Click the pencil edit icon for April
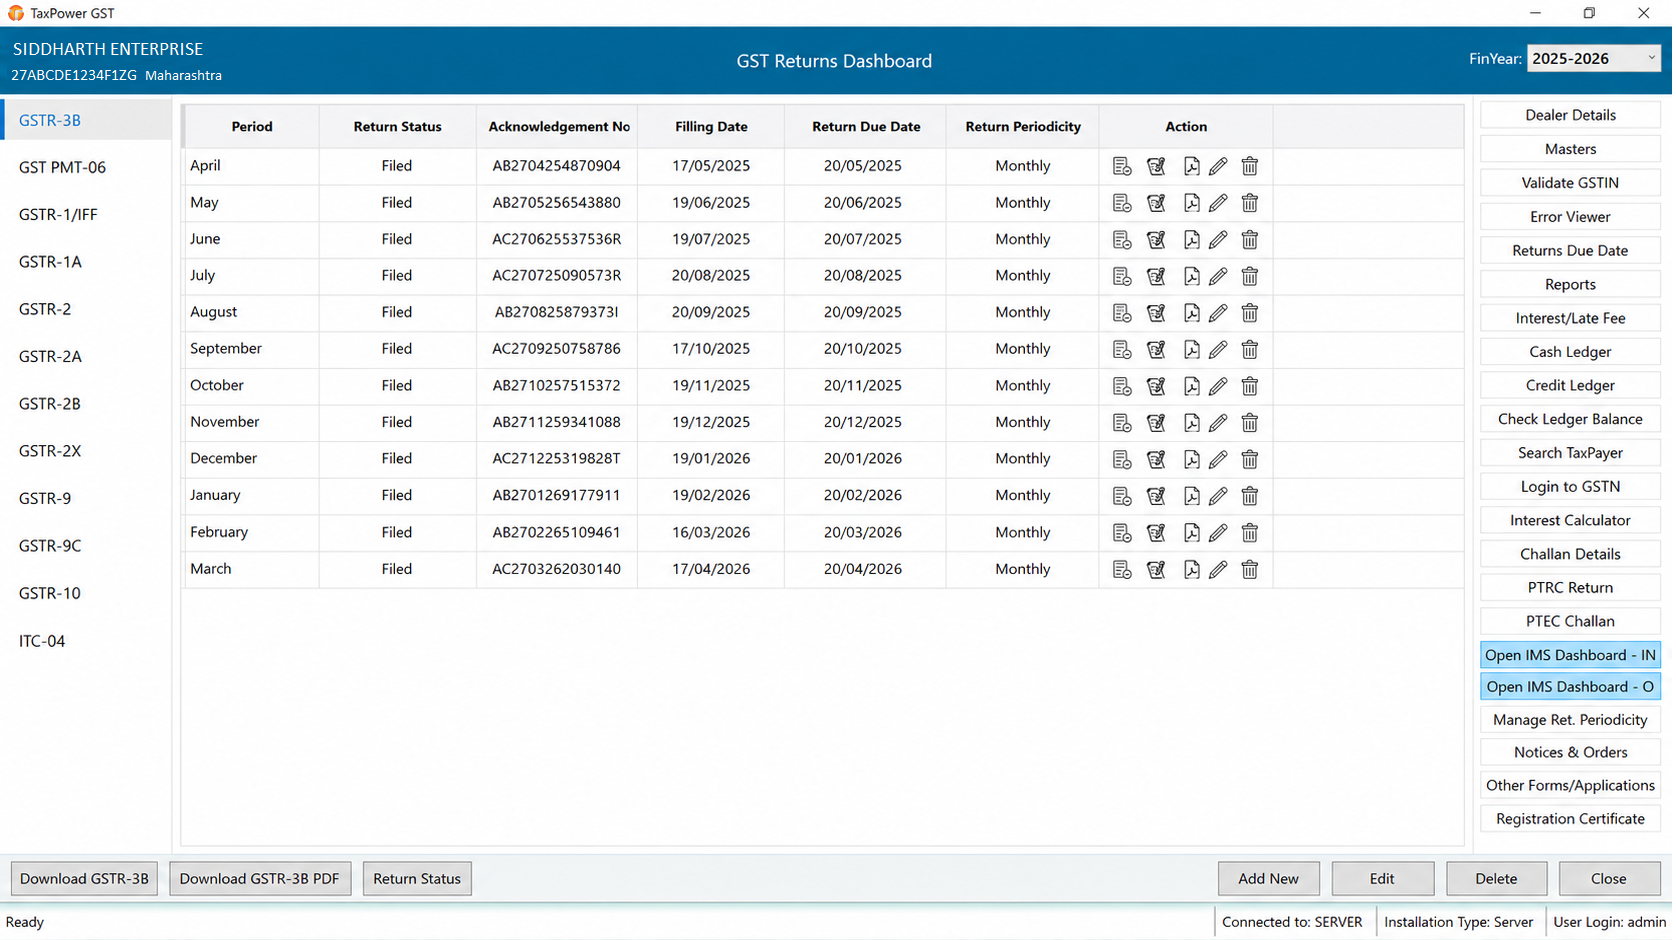1676x940 pixels. 1218,166
